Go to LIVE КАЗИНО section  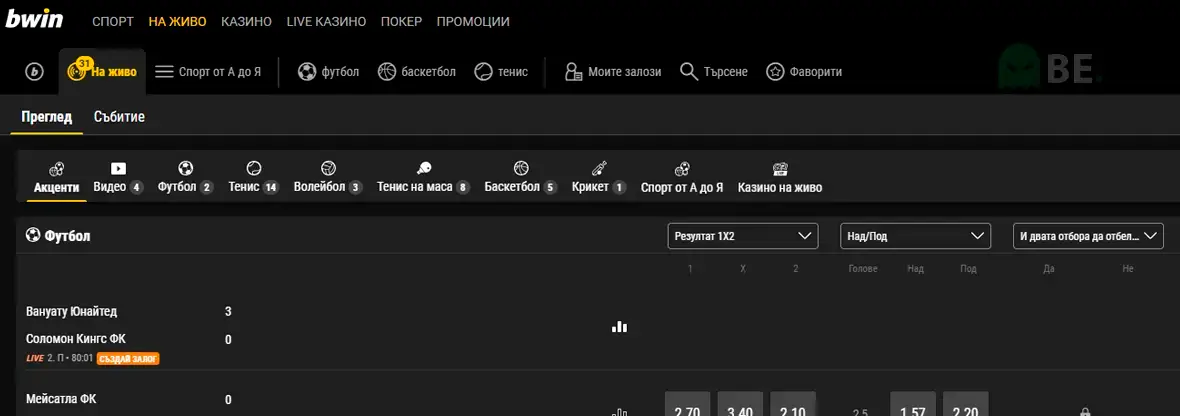click(327, 22)
